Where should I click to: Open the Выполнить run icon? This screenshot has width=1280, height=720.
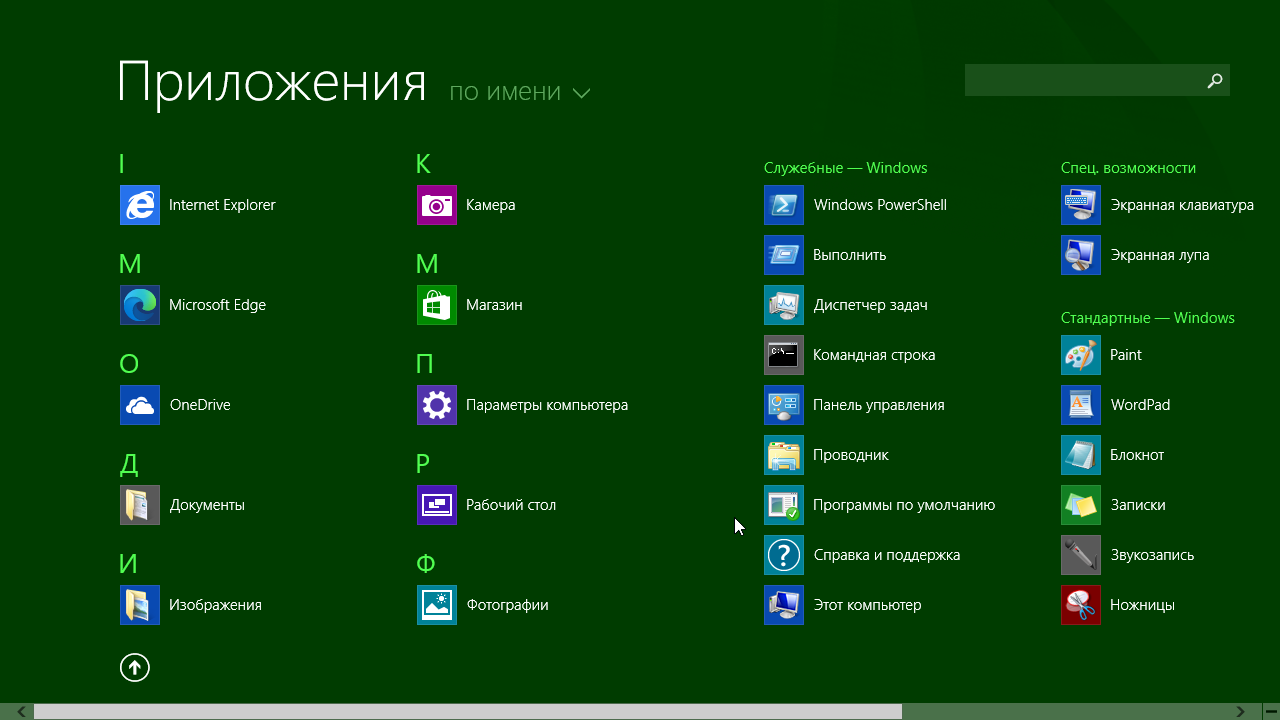coord(784,255)
